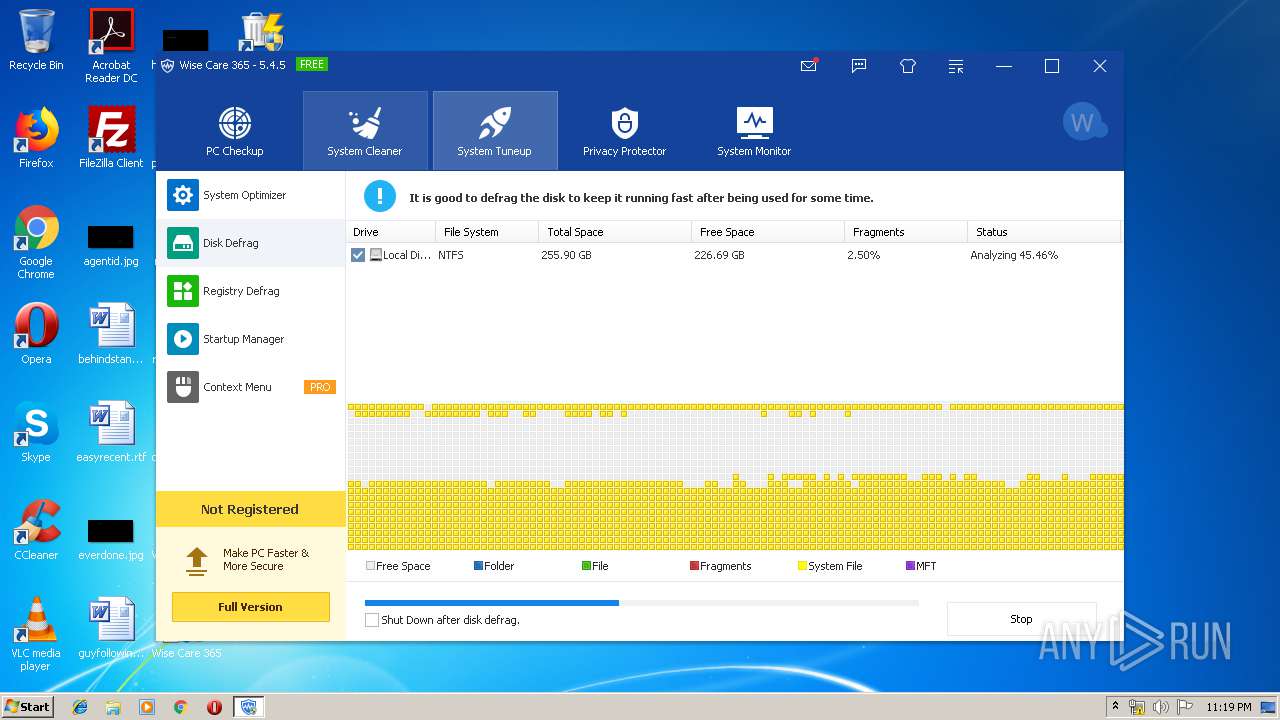Open Windows Media Player taskbar icon
Image resolution: width=1280 pixels, height=720 pixels.
tap(147, 707)
